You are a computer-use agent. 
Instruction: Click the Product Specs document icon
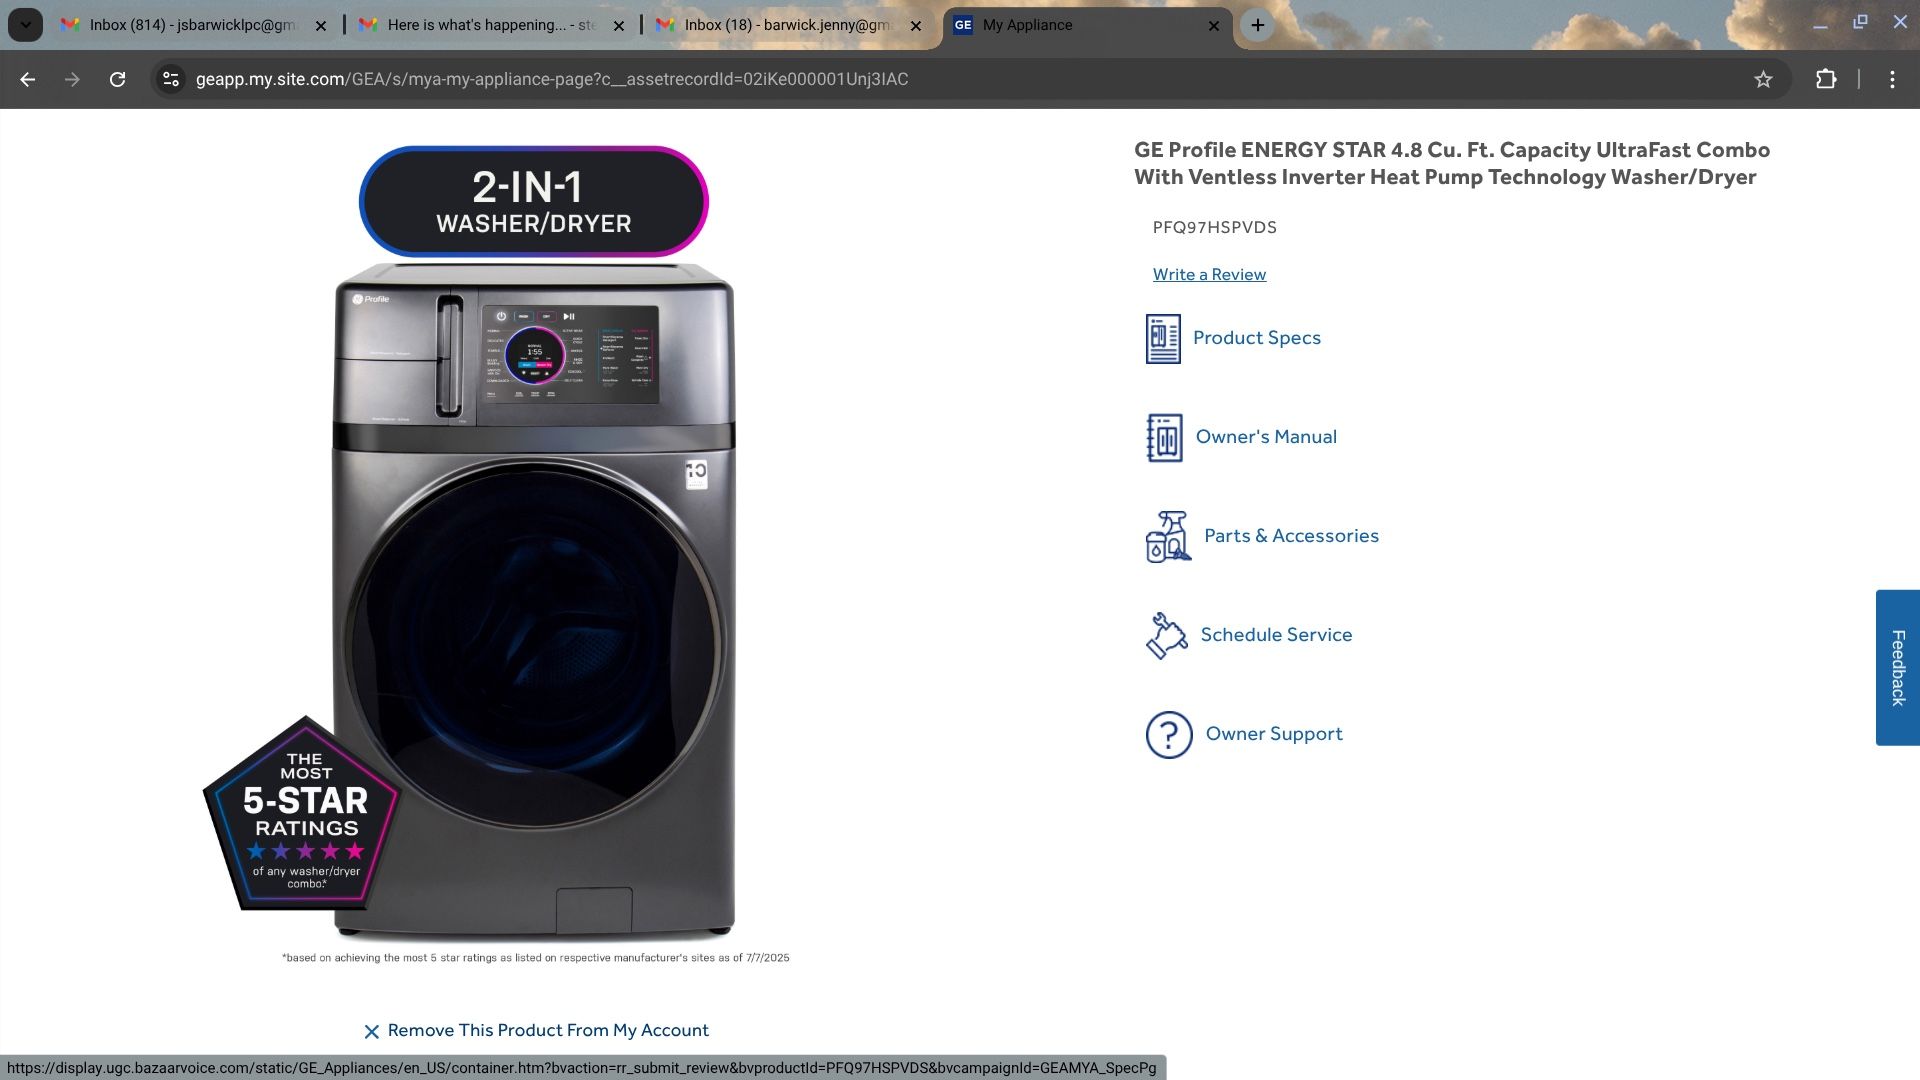(x=1162, y=338)
